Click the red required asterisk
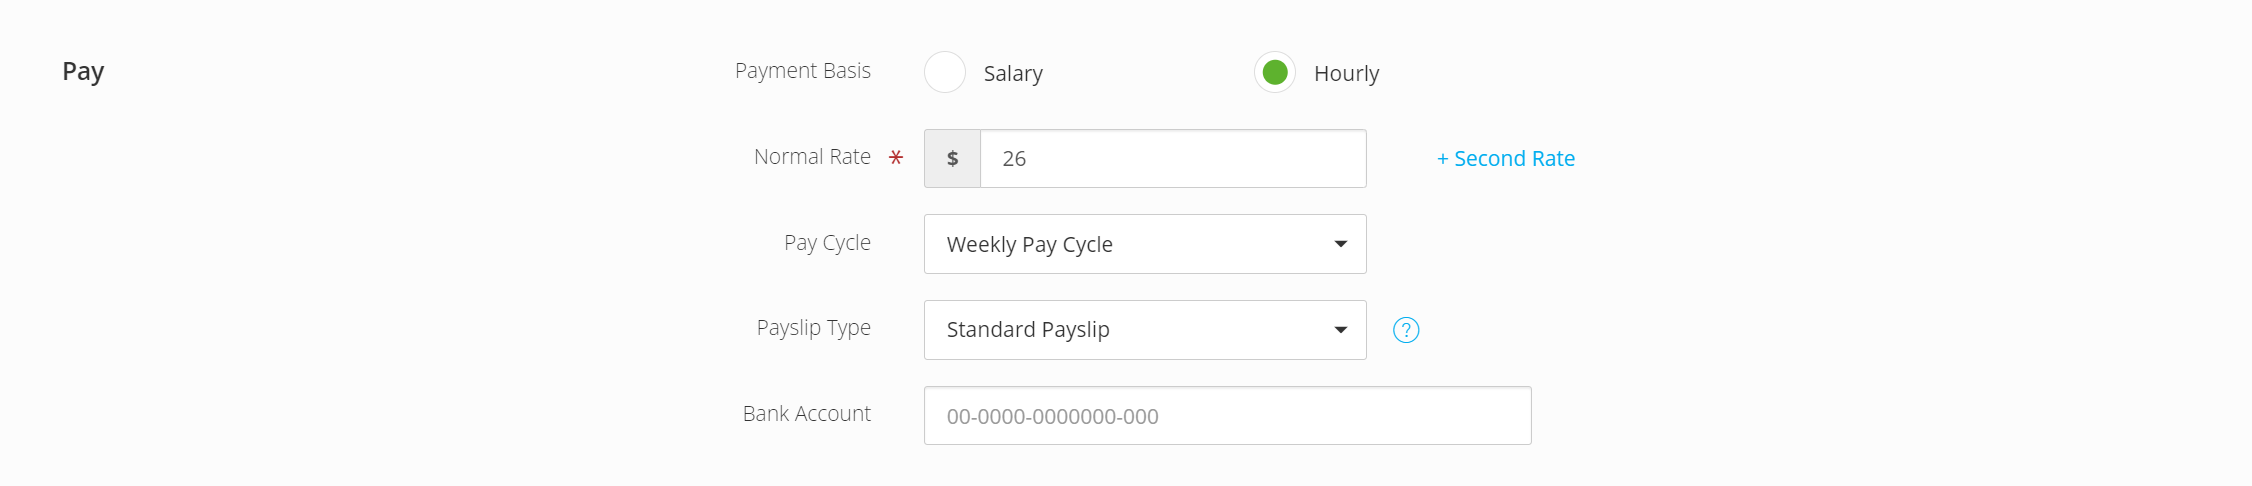This screenshot has width=2252, height=486. pos(896,157)
